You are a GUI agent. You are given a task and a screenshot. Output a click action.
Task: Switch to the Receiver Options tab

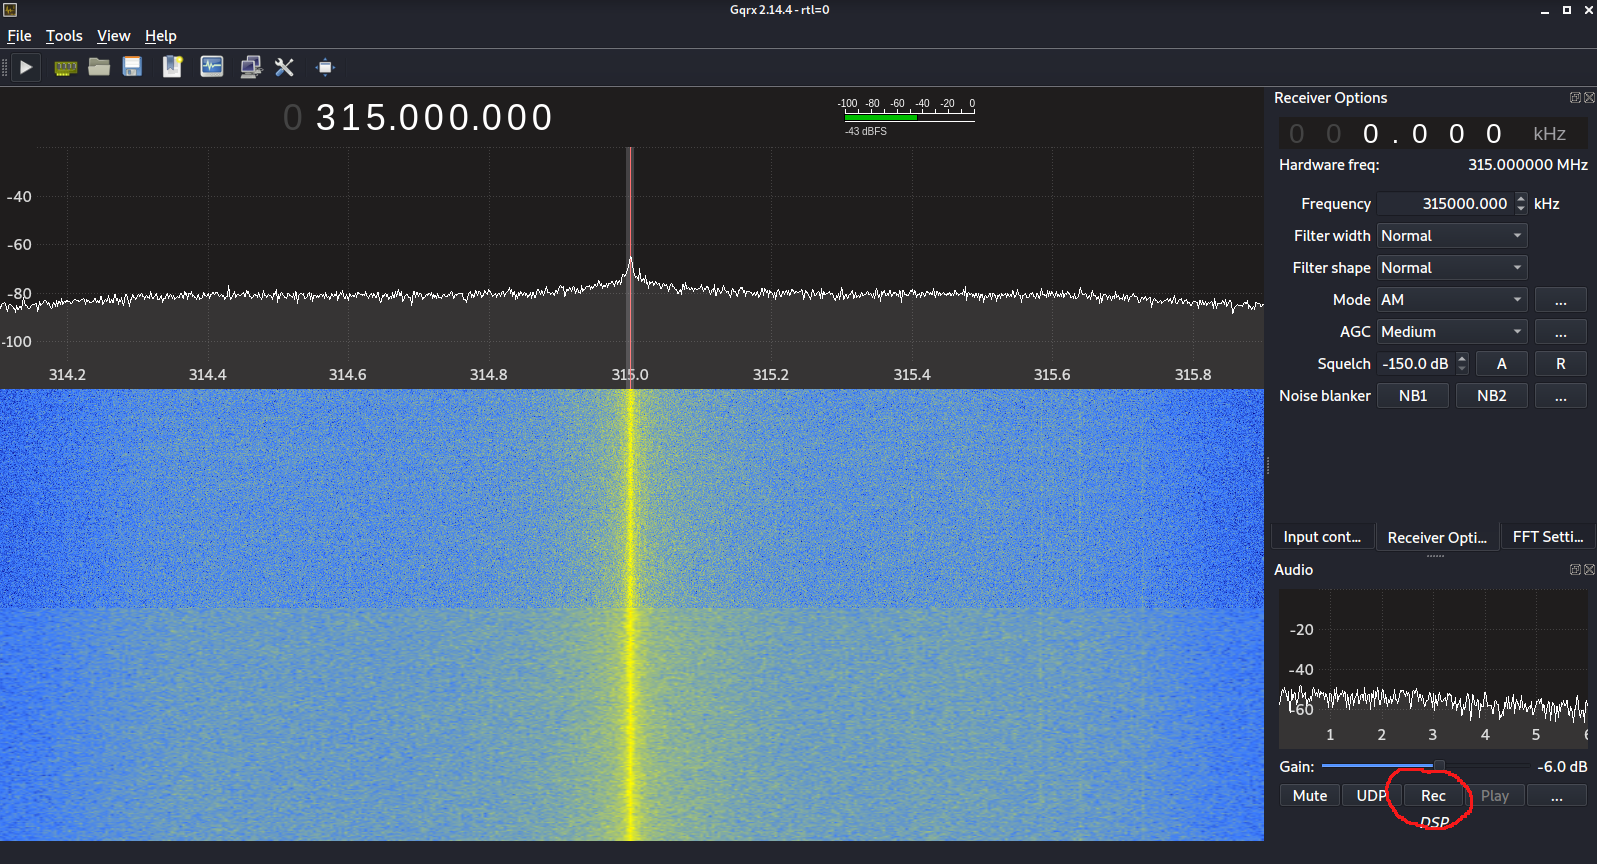(x=1437, y=537)
